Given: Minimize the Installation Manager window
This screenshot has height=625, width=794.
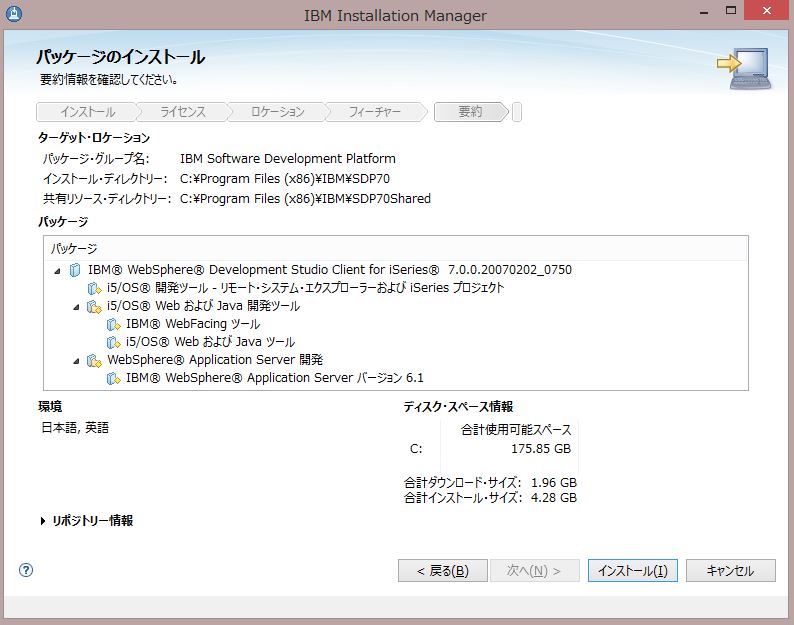Looking at the screenshot, I should click(704, 12).
